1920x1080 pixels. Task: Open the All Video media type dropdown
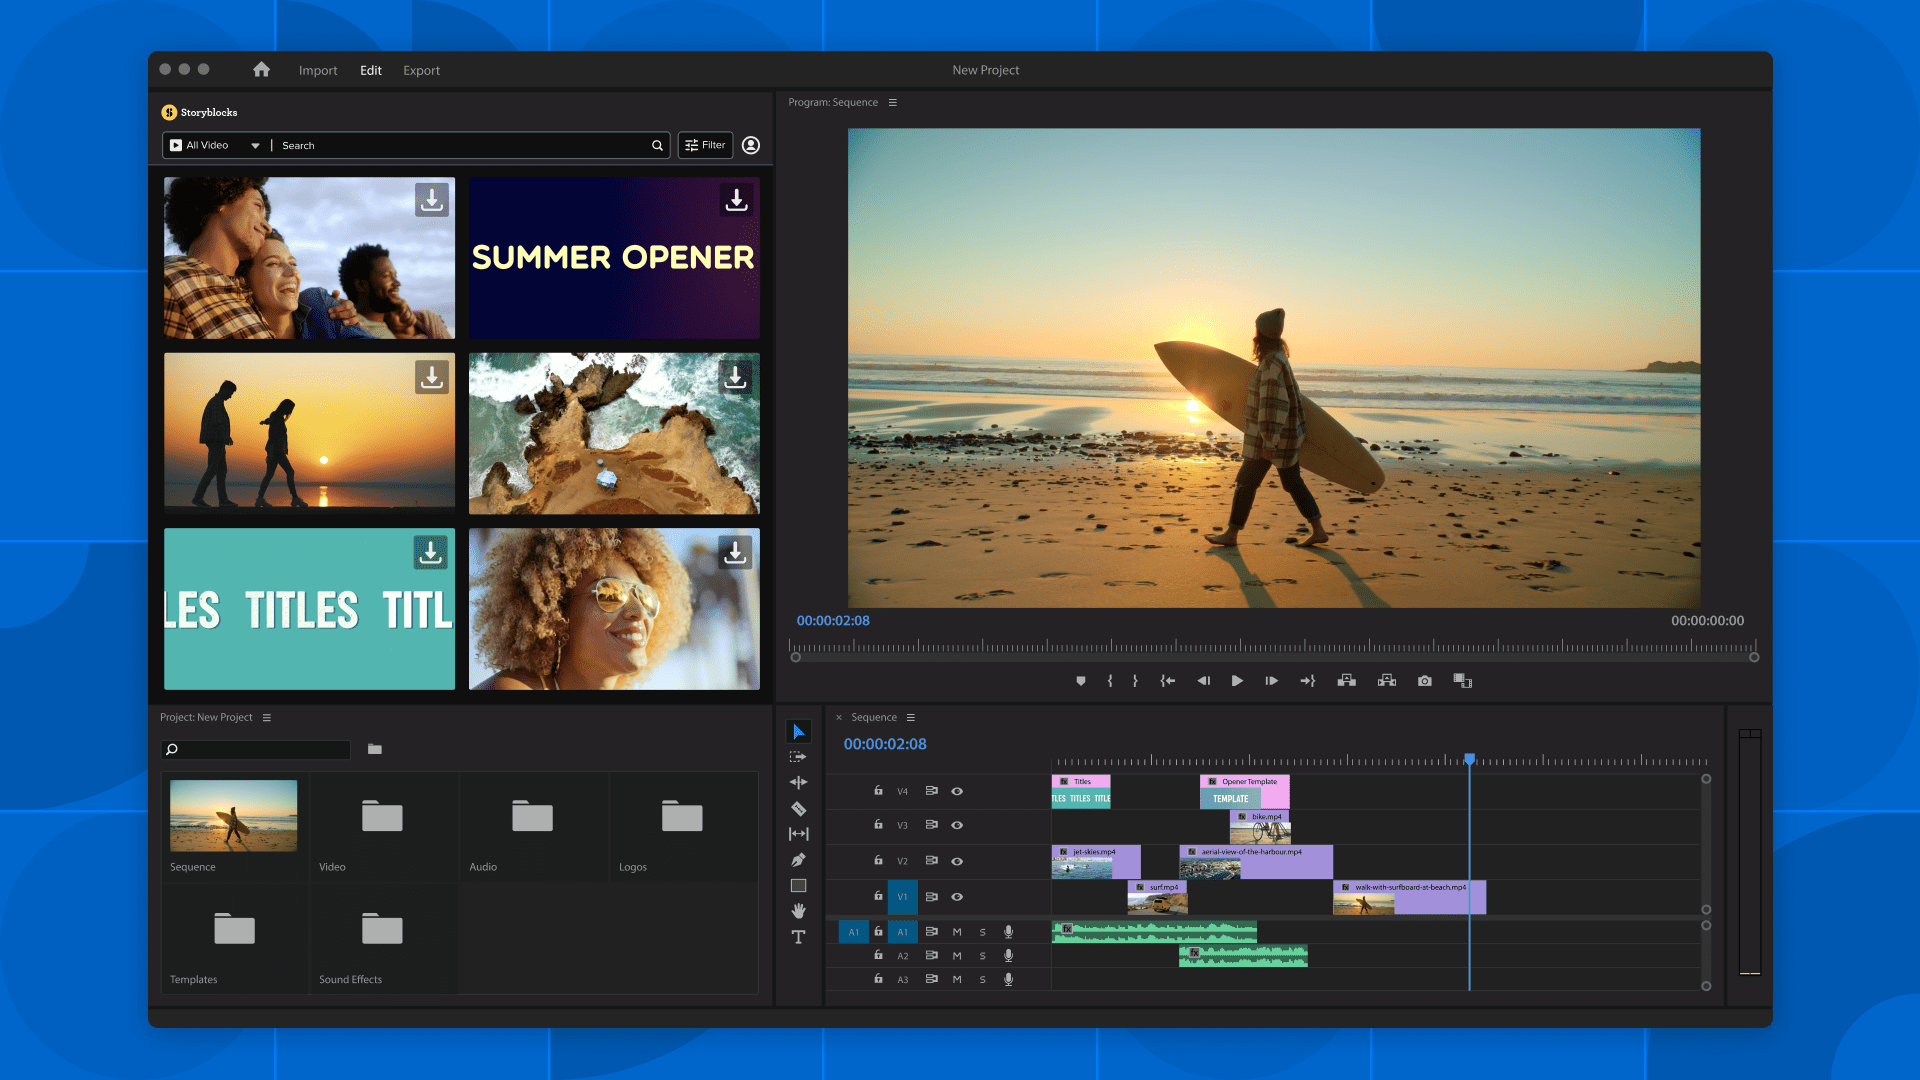(x=215, y=145)
